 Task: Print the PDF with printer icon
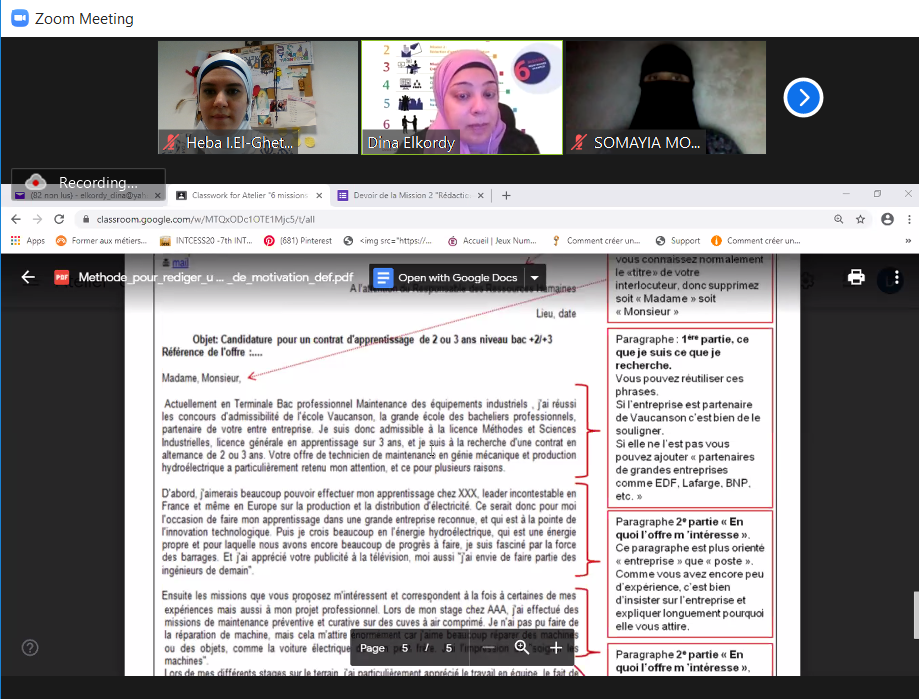tap(856, 277)
